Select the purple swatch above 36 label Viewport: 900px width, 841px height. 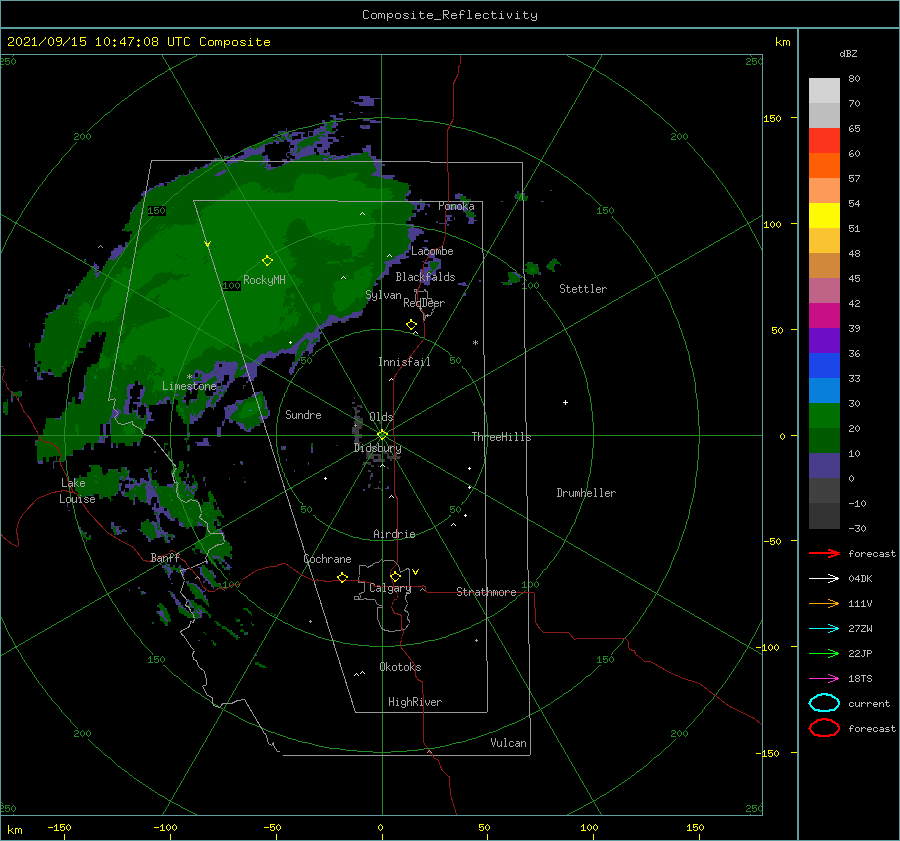point(824,341)
